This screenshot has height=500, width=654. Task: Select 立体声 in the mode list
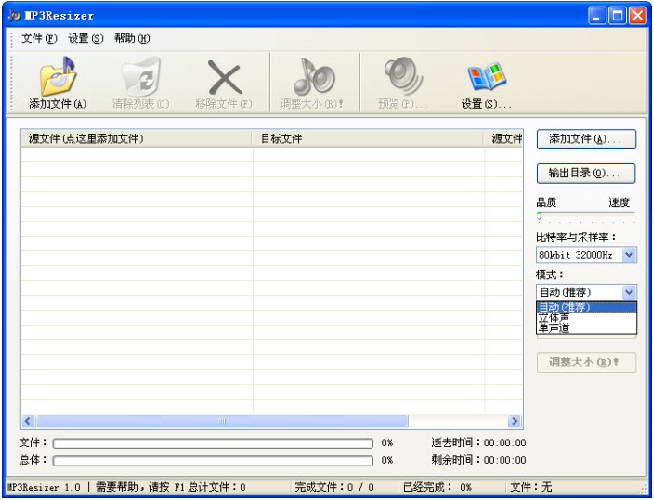(586, 318)
